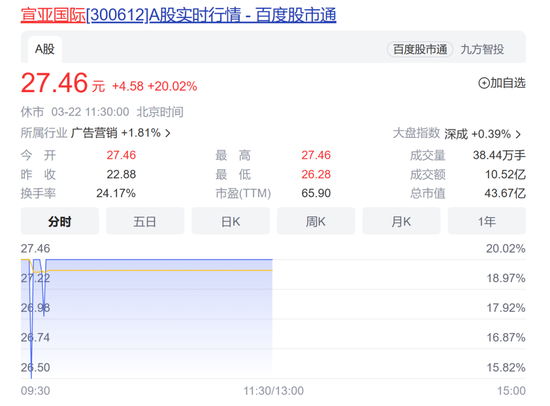This screenshot has height=406, width=550.
Task: Click the 昨收 value 22.88
Action: point(121,174)
